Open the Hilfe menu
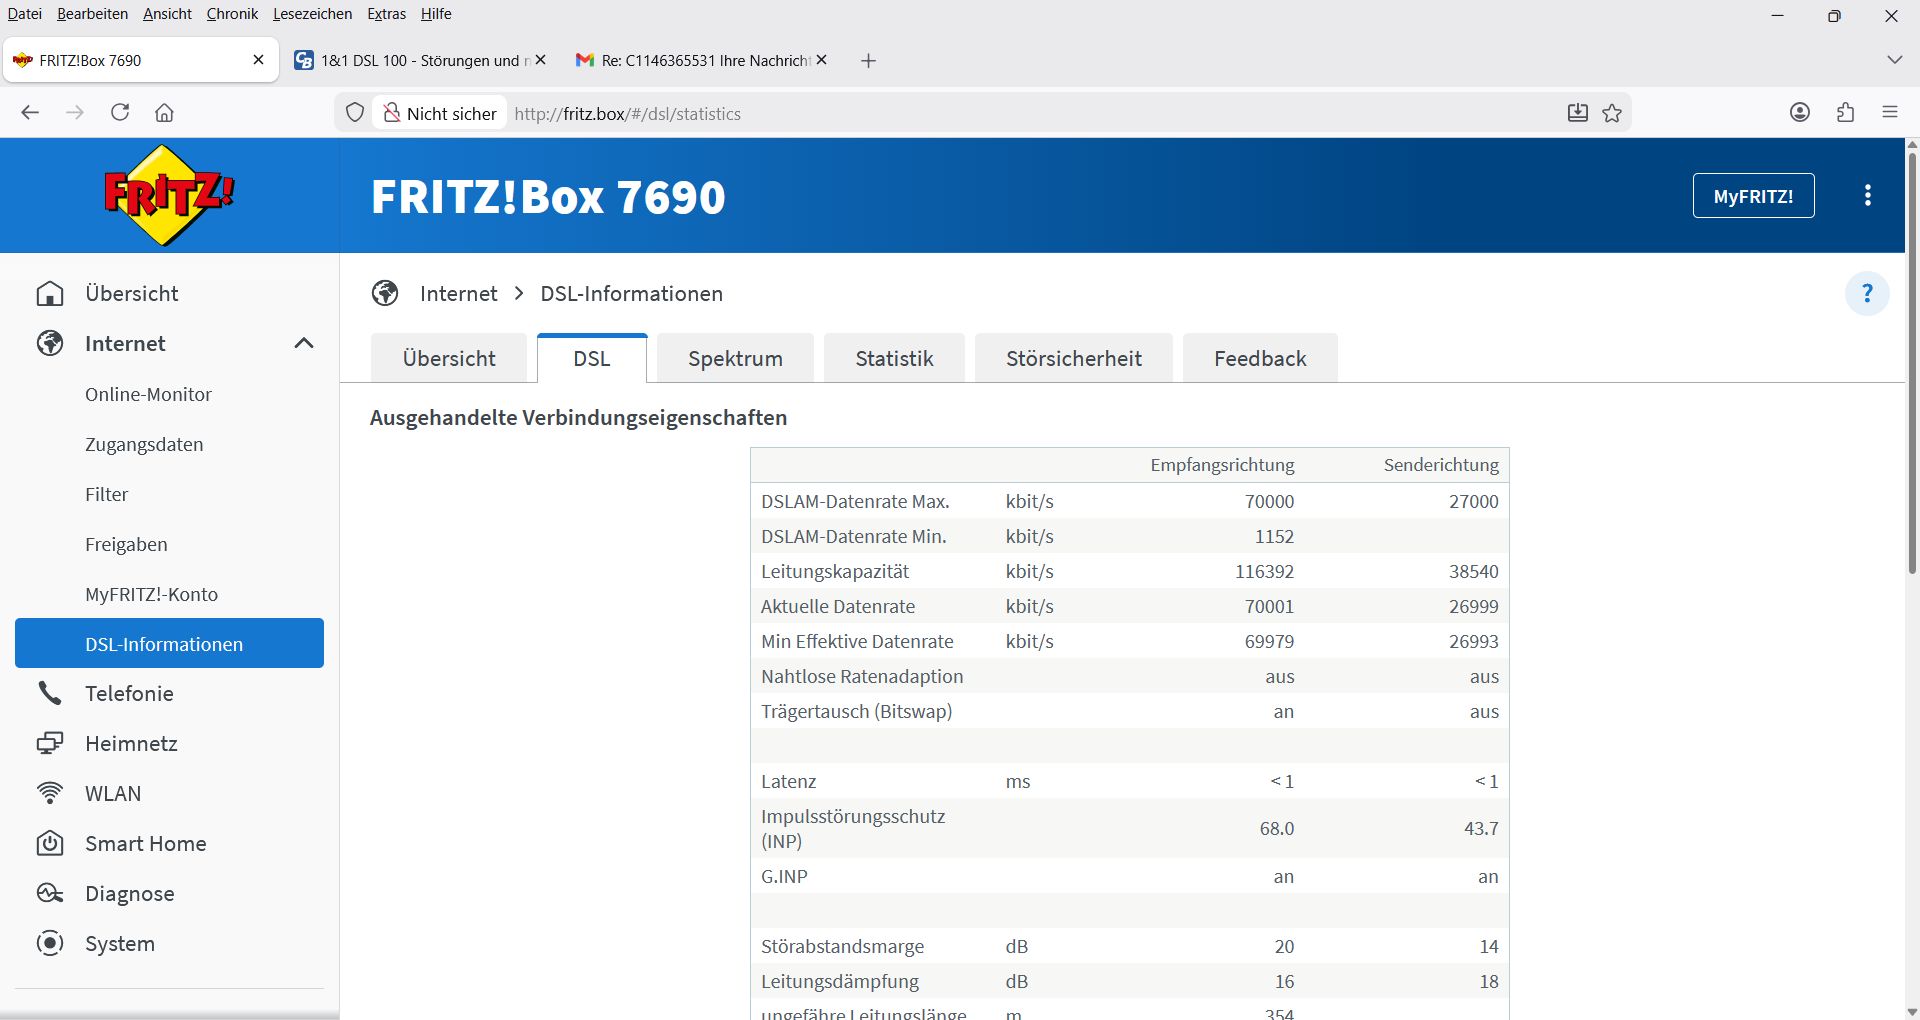 click(436, 14)
